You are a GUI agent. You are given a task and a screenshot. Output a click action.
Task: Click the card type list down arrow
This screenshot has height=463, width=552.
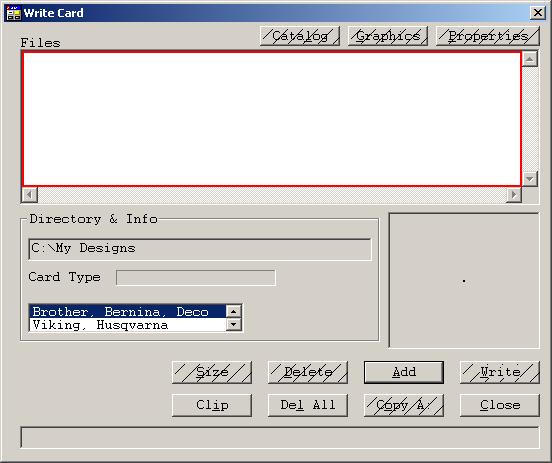coord(233,324)
